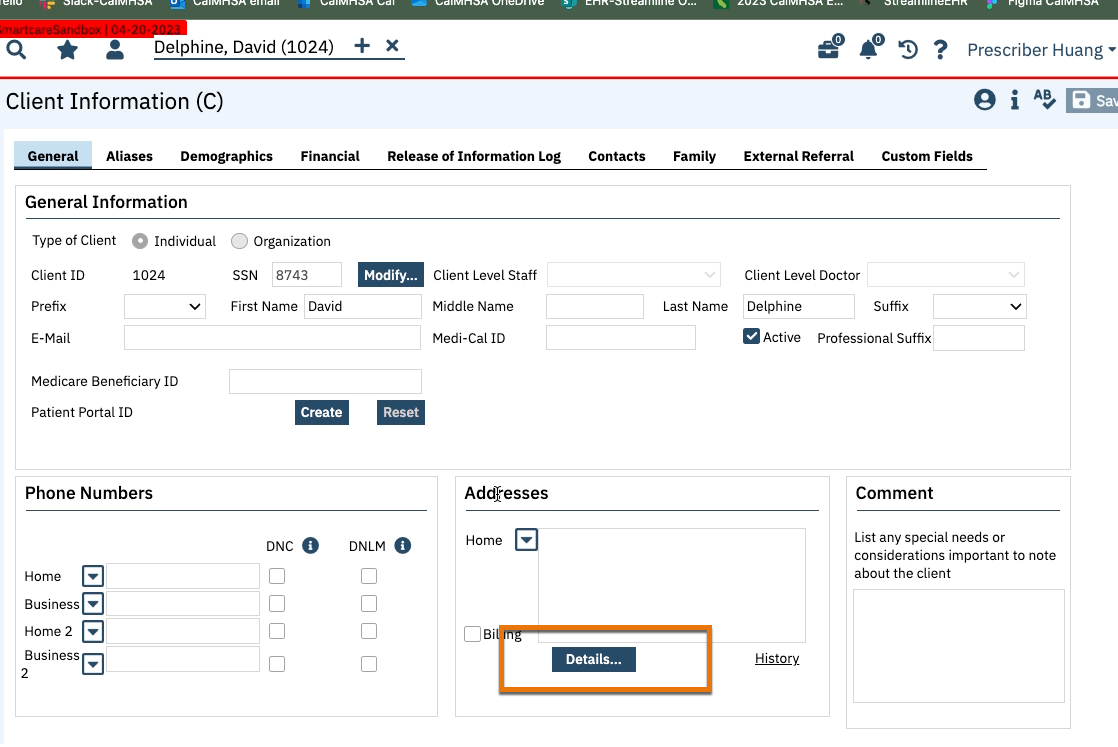Run the spell check icon
Image resolution: width=1118 pixels, height=747 pixels.
click(x=1044, y=99)
